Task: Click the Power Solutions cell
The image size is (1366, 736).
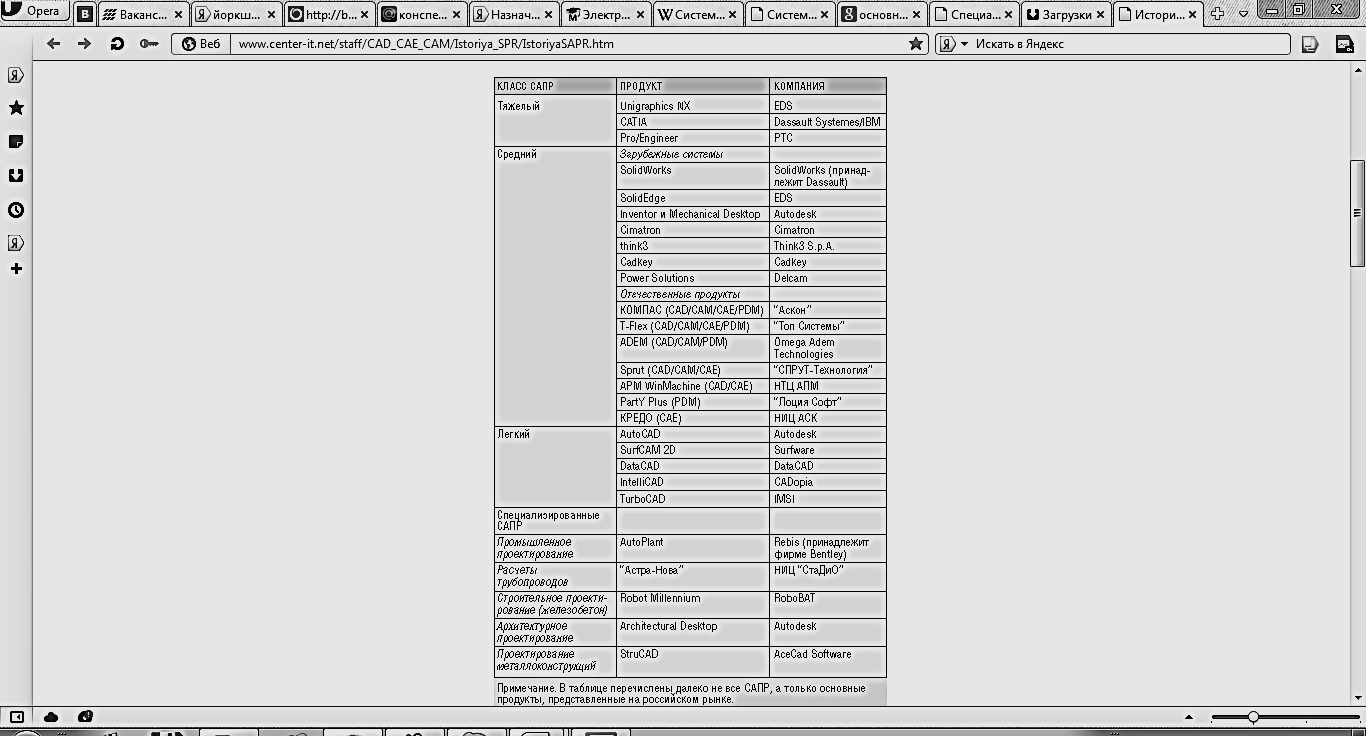Action: [693, 278]
